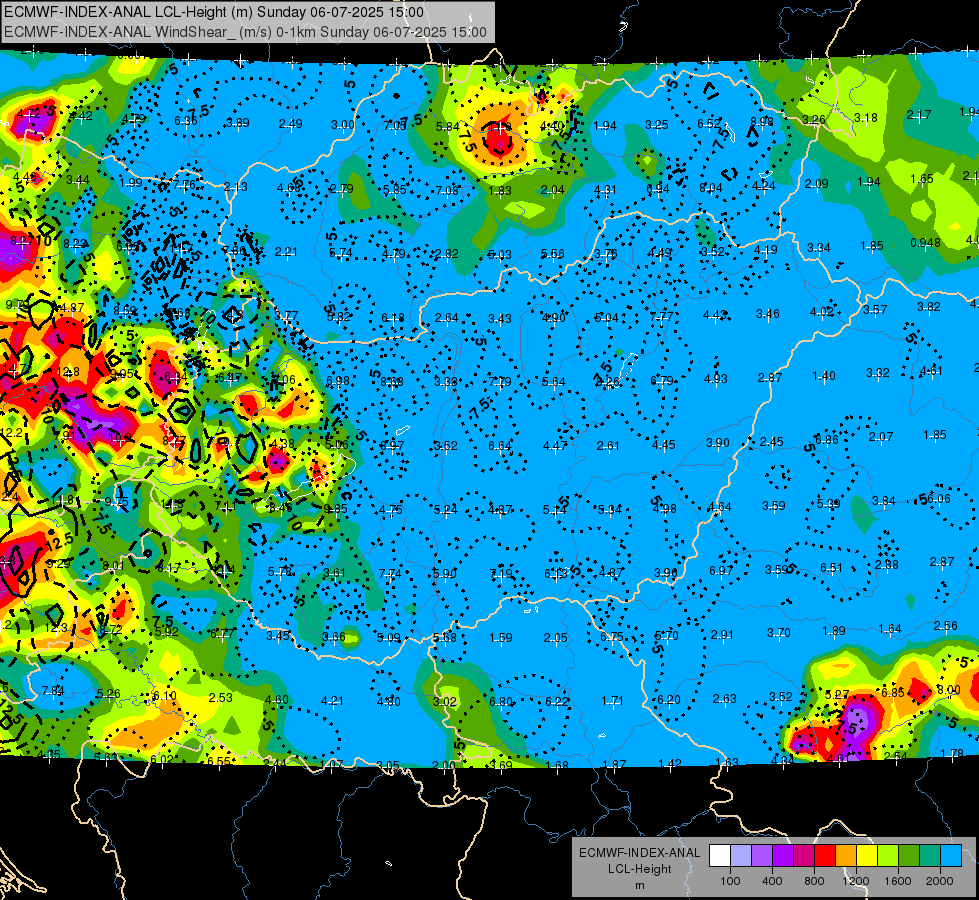979x900 pixels.
Task: Click the grid value '3.34'
Action: click(819, 248)
